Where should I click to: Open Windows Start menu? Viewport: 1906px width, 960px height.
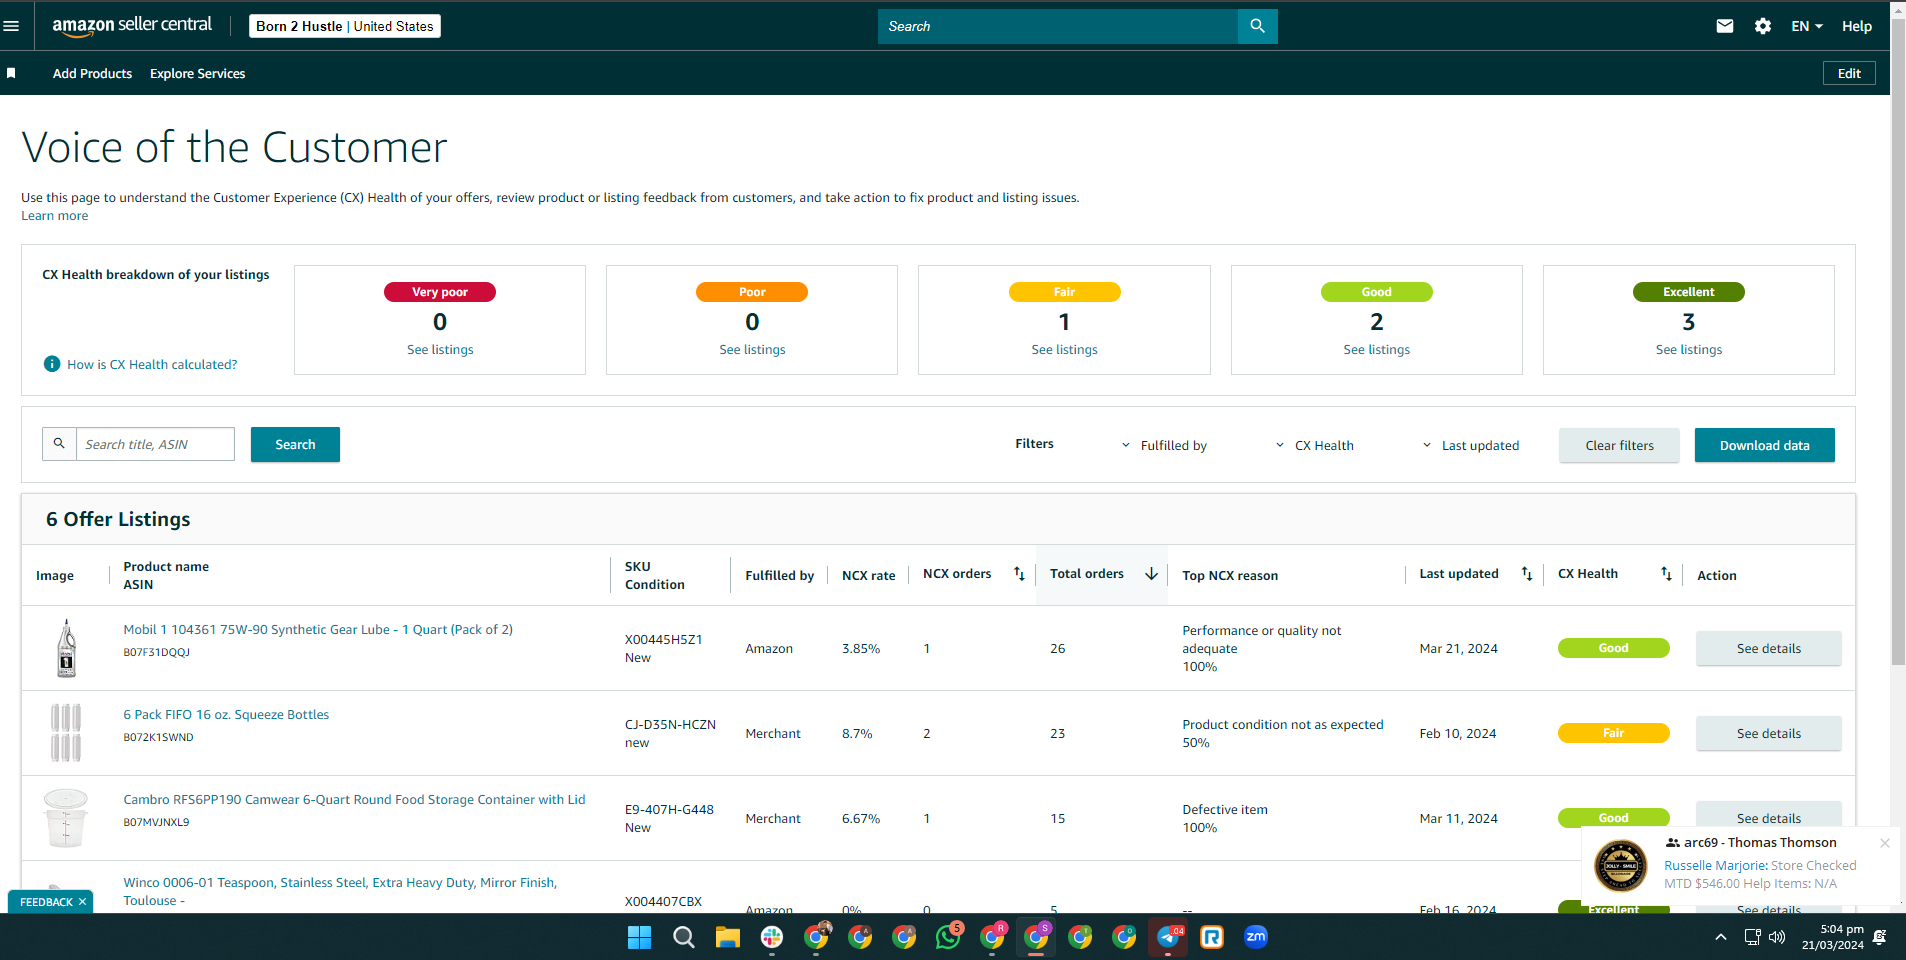pos(639,937)
